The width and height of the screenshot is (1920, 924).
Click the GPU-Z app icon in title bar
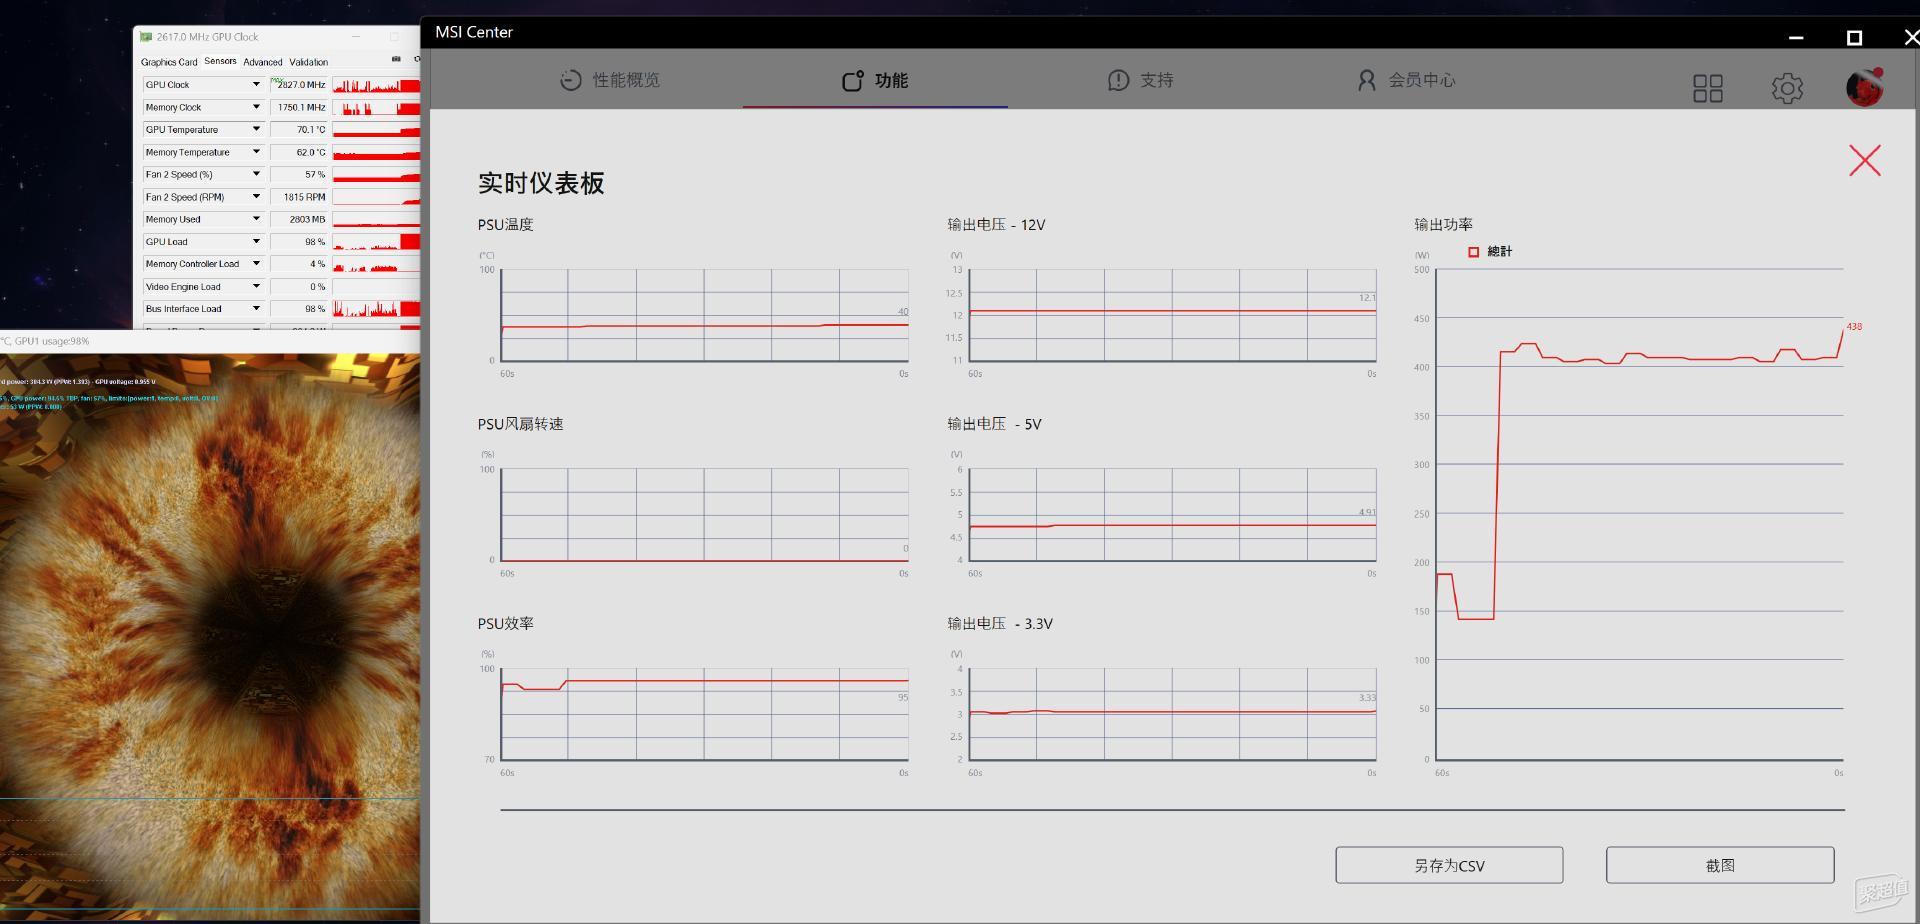click(146, 37)
